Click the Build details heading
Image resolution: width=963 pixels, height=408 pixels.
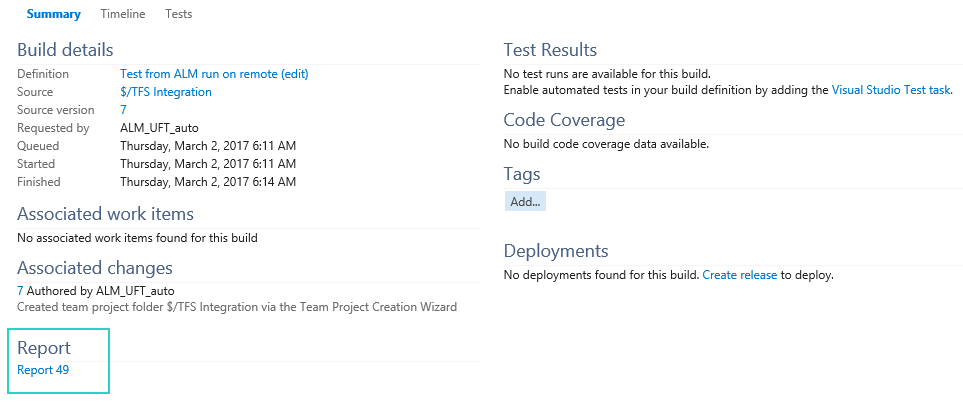pyautogui.click(x=65, y=50)
